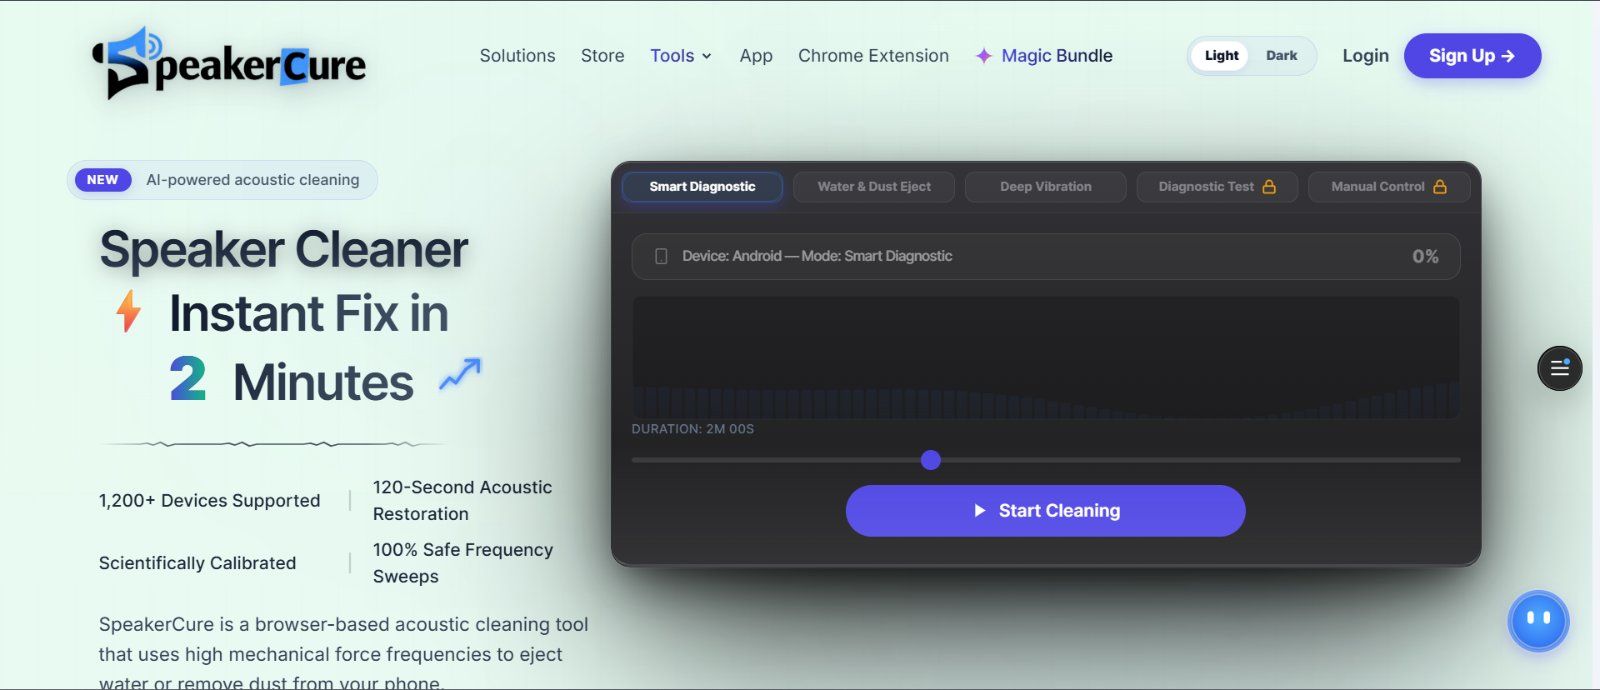1600x690 pixels.
Task: Click the lock icon on Diagnostic Test
Action: pyautogui.click(x=1269, y=187)
